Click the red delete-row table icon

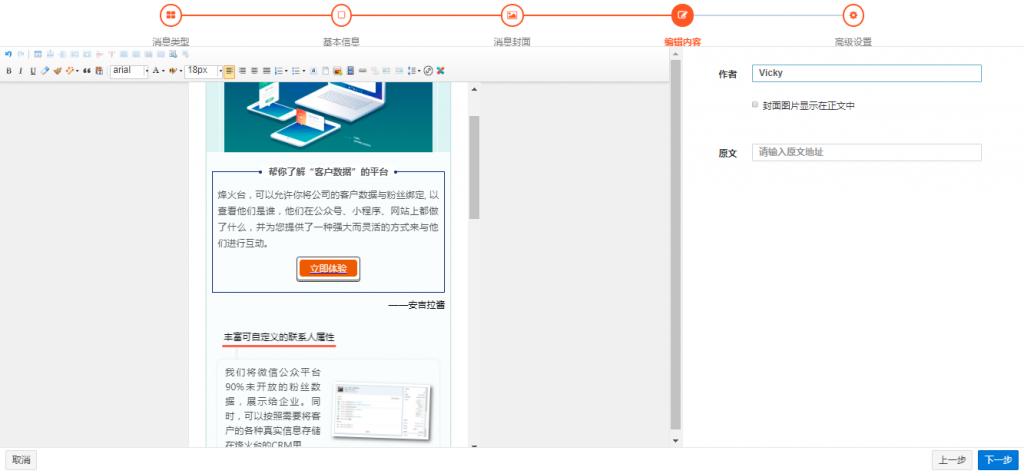click(99, 54)
